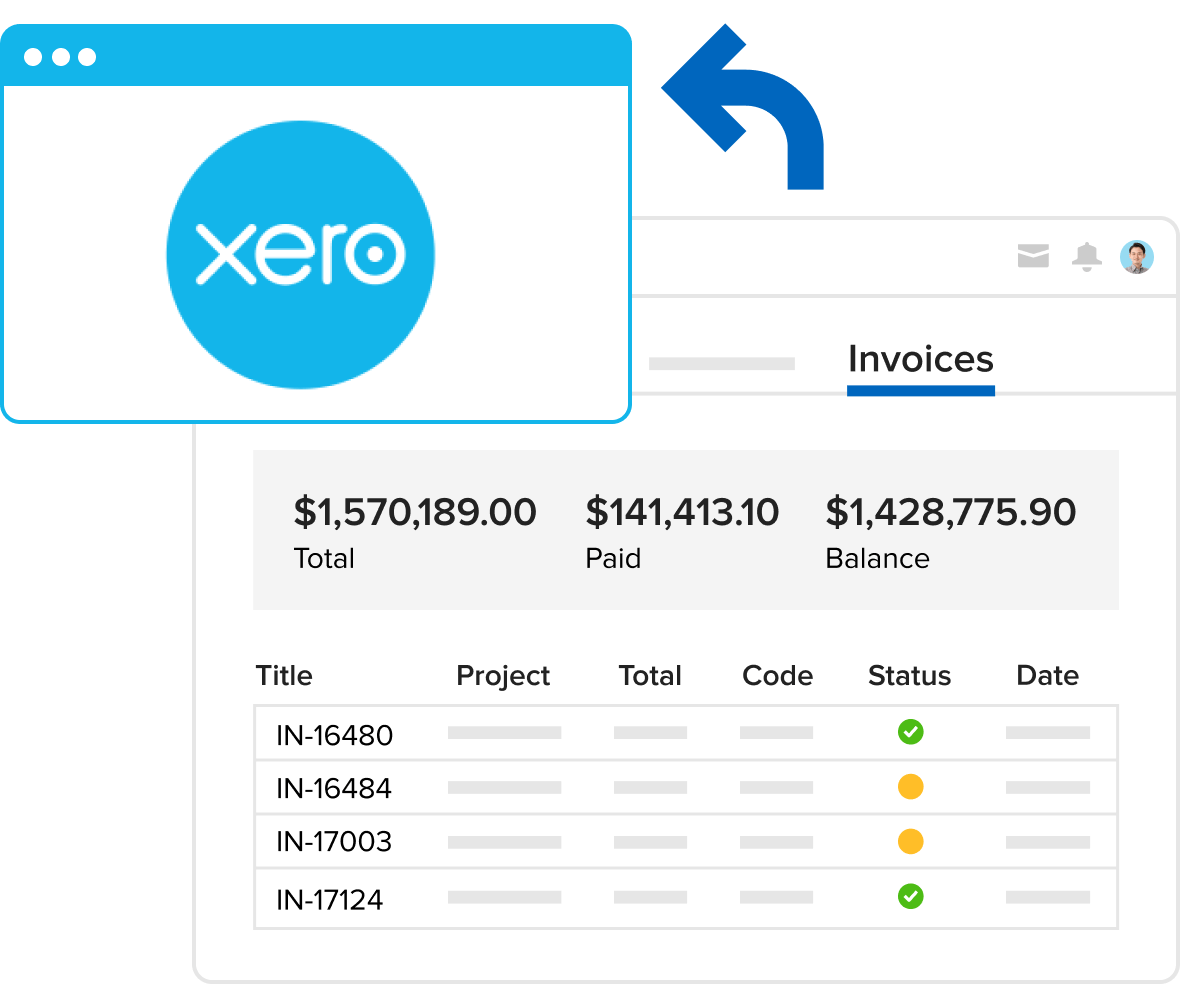Click the Xero logo
The height and width of the screenshot is (984, 1180).
tap(300, 254)
